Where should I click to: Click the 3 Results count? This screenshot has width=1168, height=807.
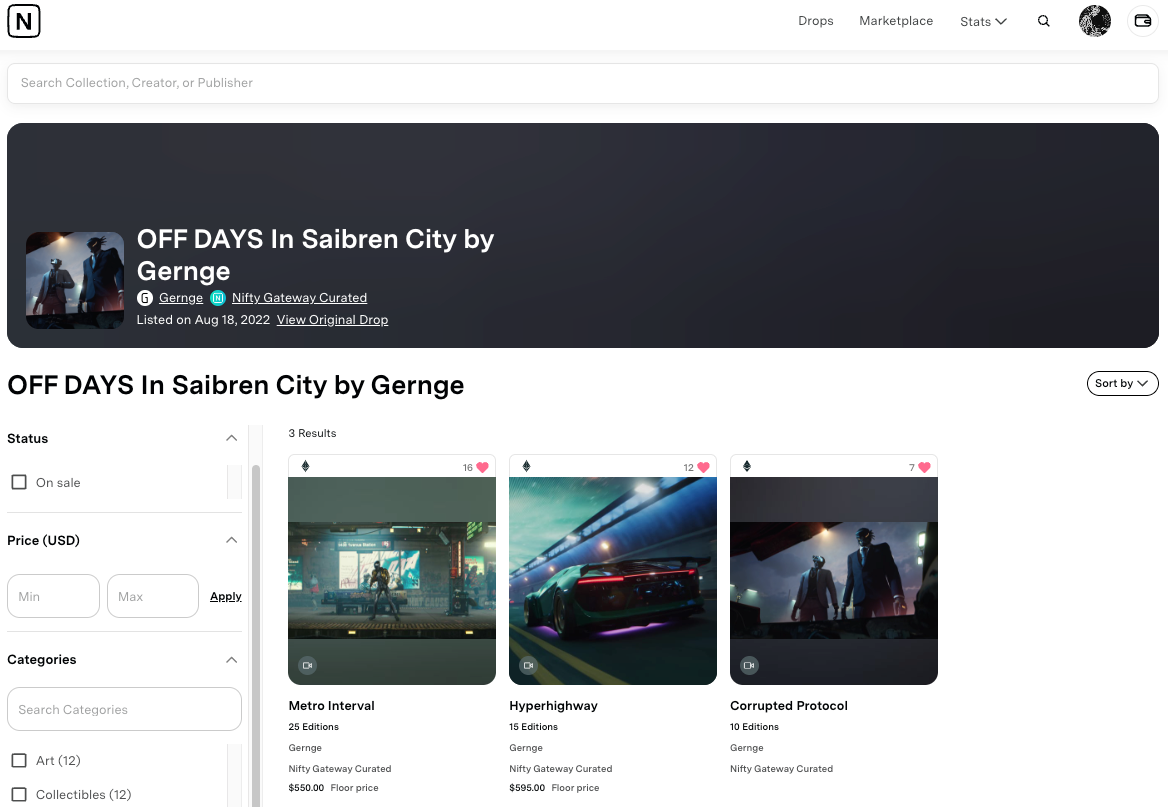312,433
